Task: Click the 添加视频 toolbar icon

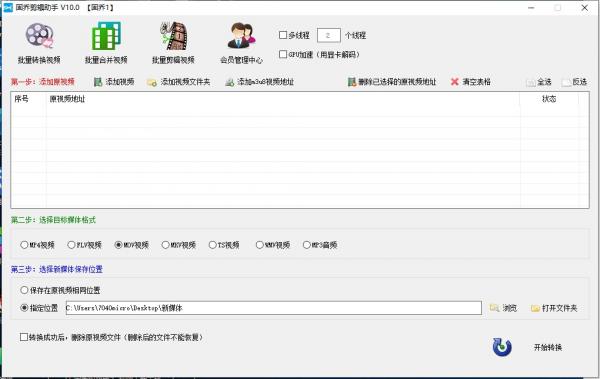Action: point(98,82)
